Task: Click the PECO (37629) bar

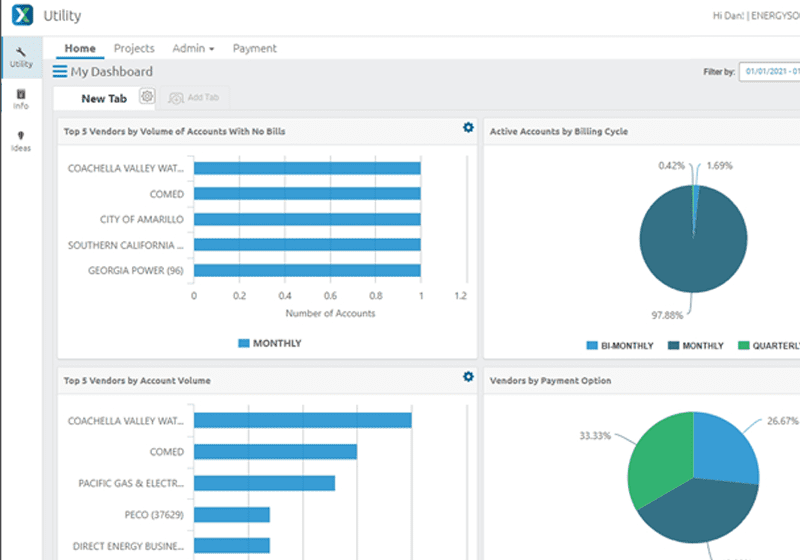Action: 232,515
